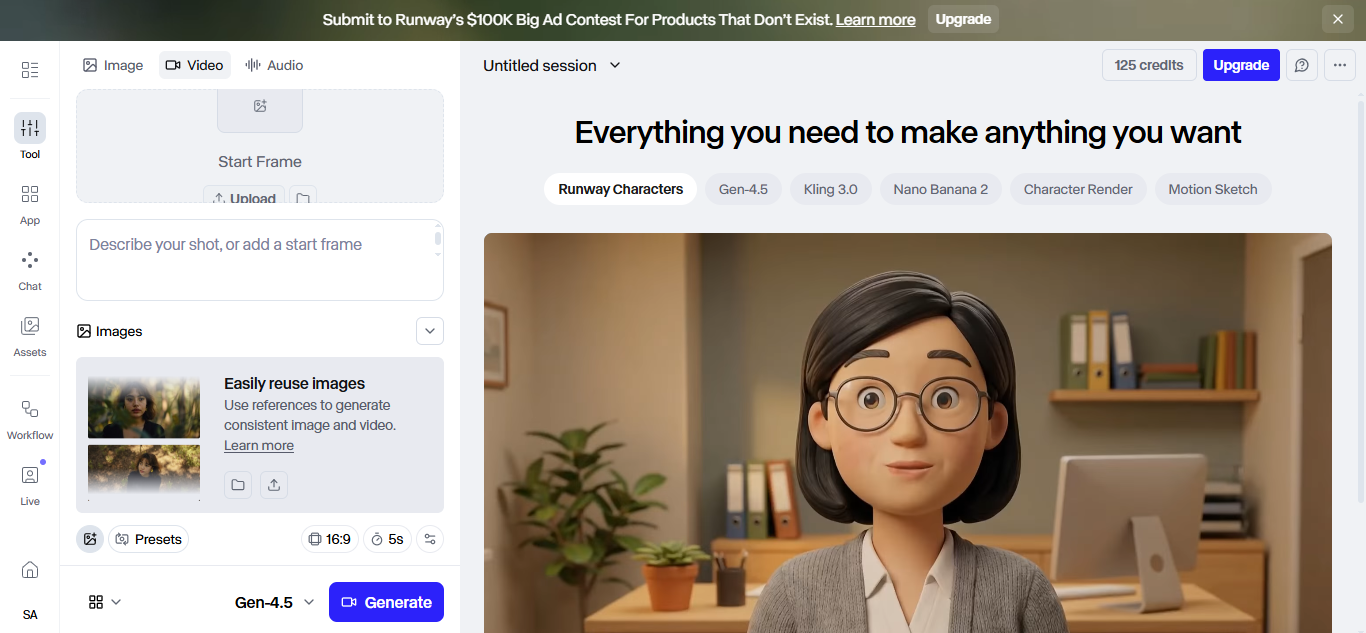The image size is (1366, 633).
Task: Click the blue Upgrade button in header
Action: tap(1241, 65)
